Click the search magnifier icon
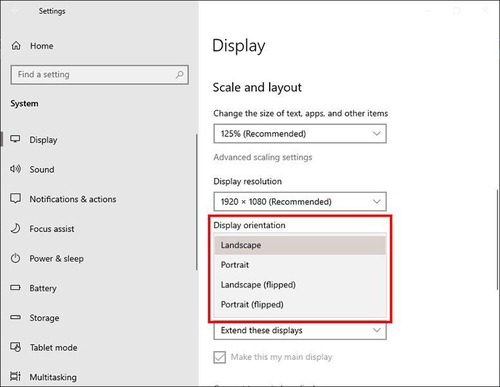 (180, 74)
